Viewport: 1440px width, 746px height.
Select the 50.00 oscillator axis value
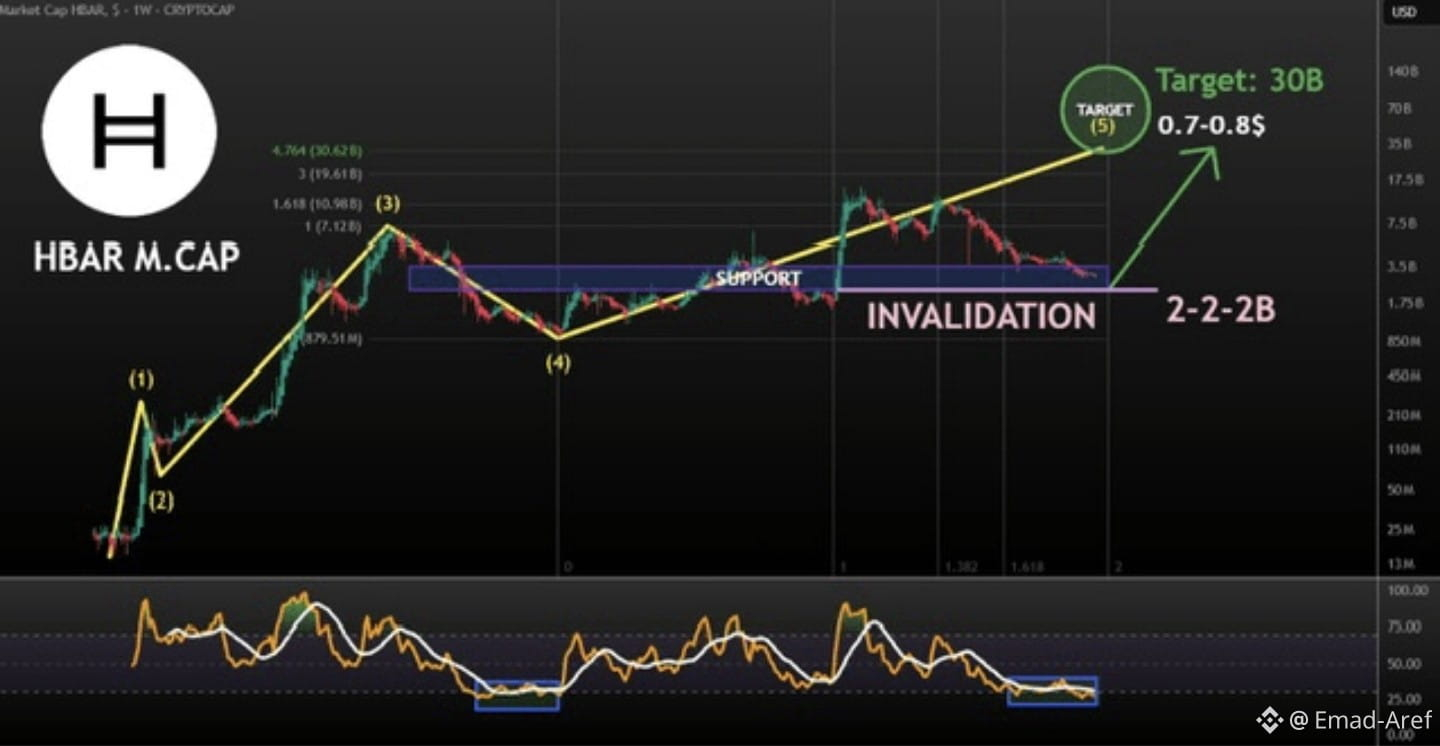(x=1404, y=663)
